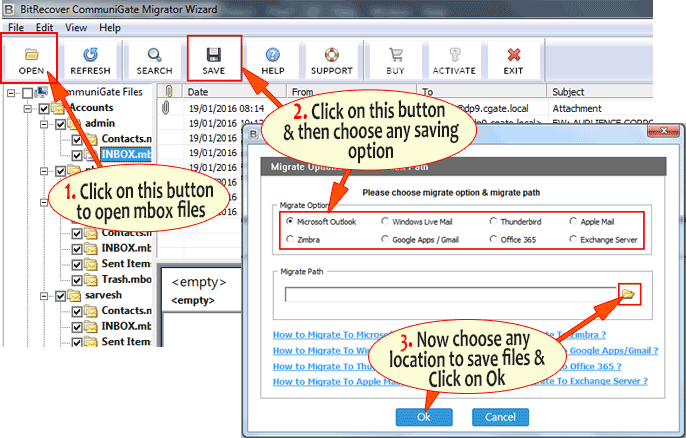Open the 'How to Migrate To Apple Mail' link
Viewport: 686px width, 438px height.
coord(332,382)
